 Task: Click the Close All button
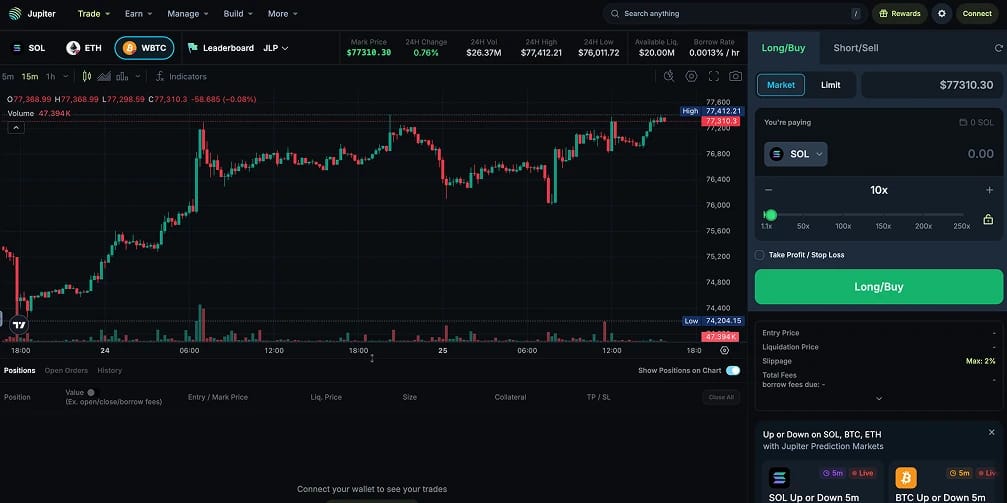(x=721, y=397)
